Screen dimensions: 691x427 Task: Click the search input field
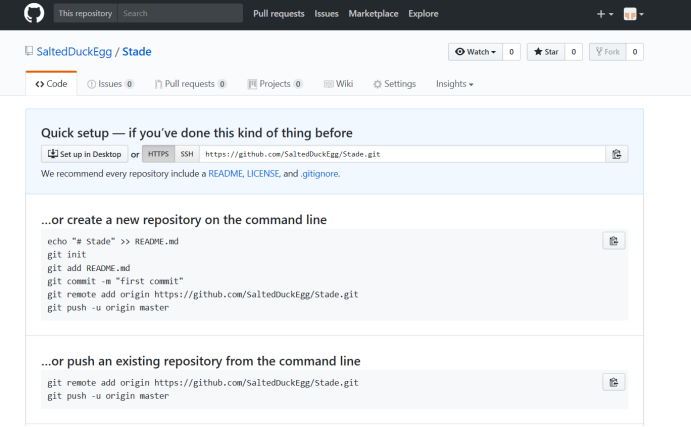[x=180, y=13]
